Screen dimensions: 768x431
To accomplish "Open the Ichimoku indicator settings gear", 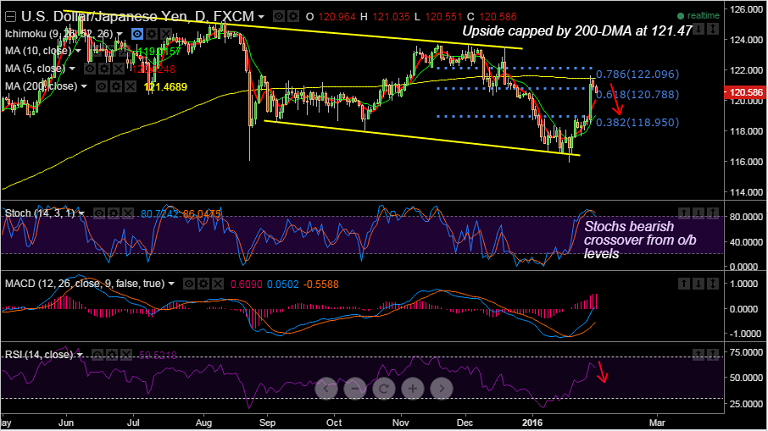I will [x=152, y=34].
